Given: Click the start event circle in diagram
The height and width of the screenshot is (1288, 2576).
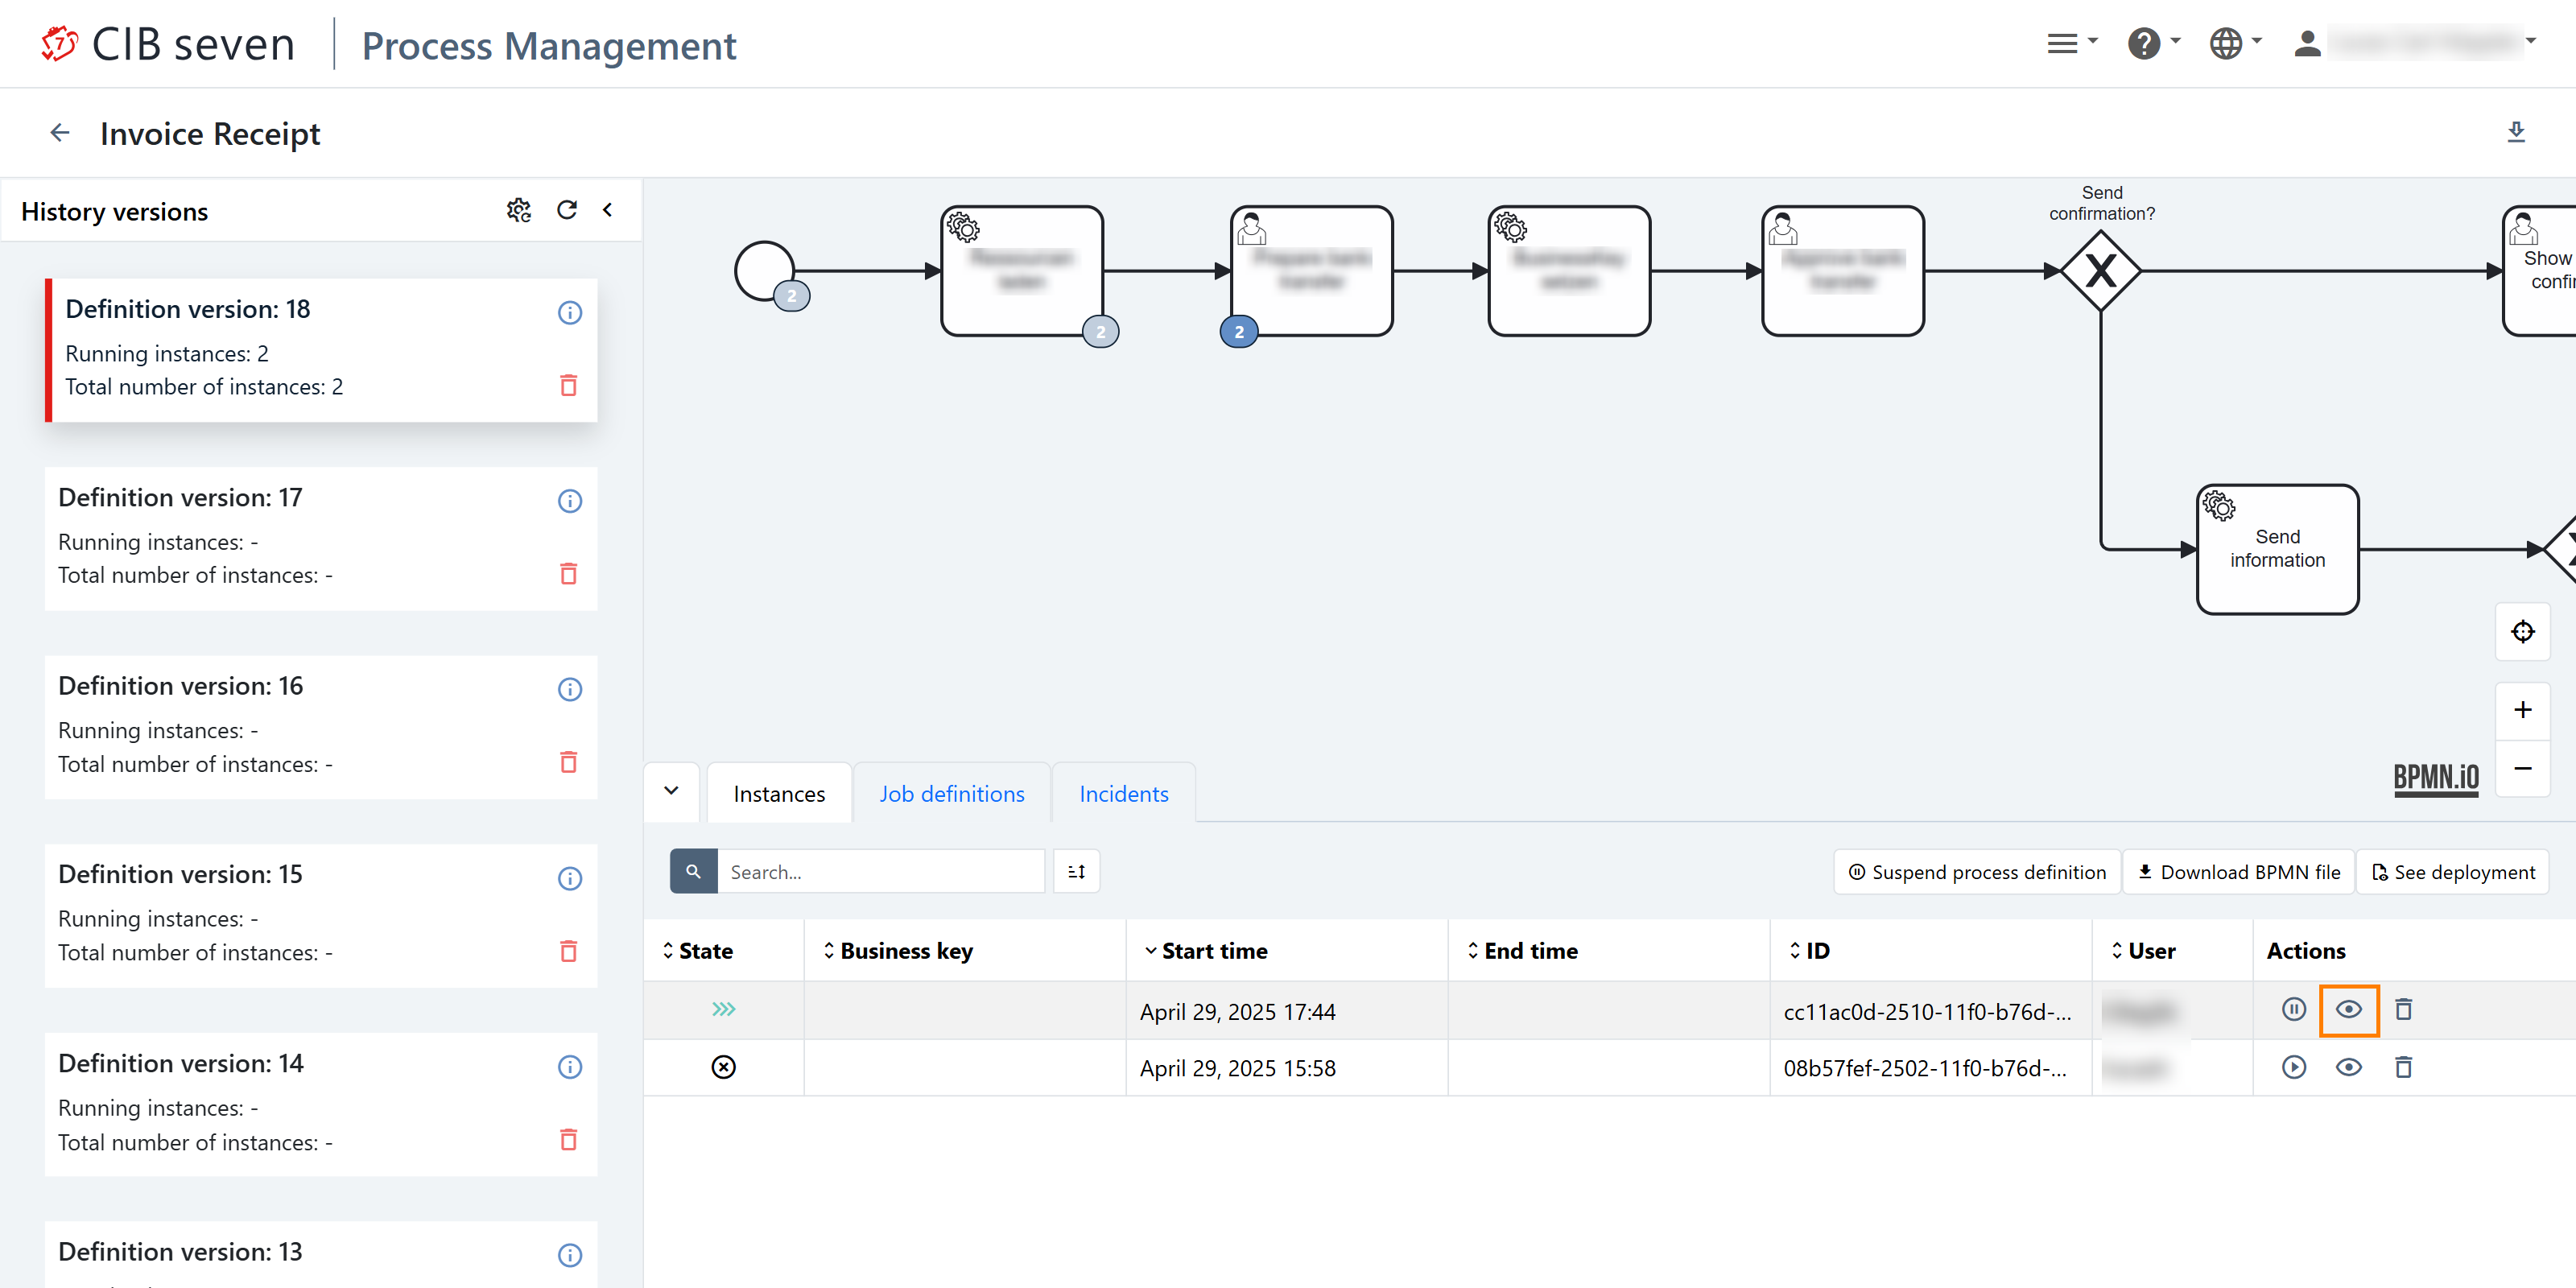Looking at the screenshot, I should 763,270.
